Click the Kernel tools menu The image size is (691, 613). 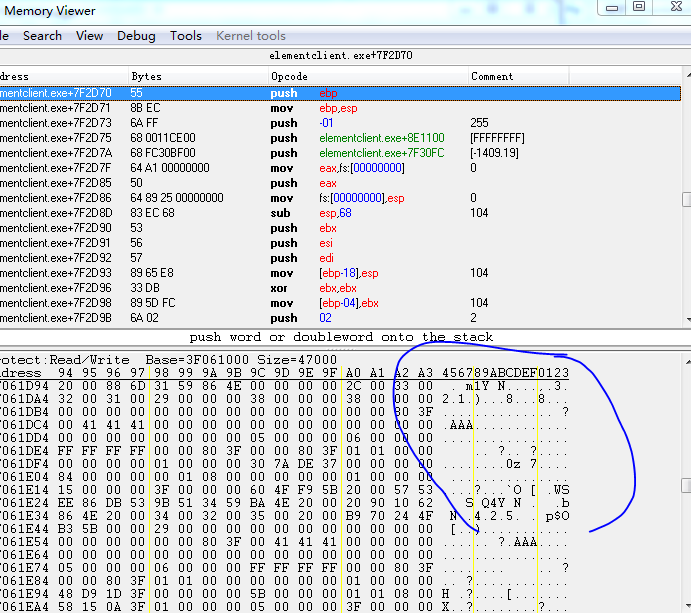(251, 36)
